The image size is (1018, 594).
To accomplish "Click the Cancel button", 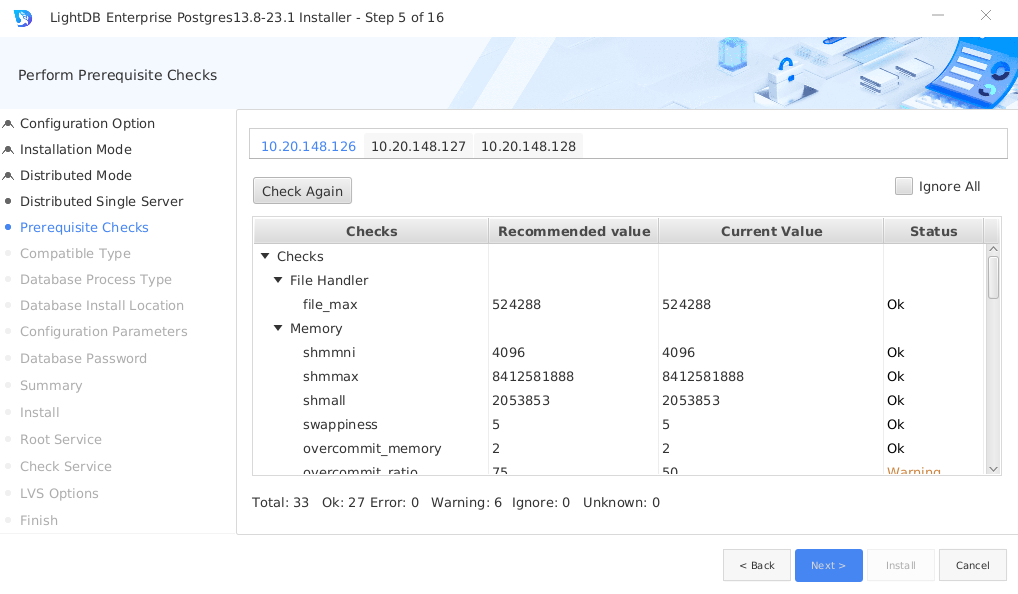I will tap(973, 565).
